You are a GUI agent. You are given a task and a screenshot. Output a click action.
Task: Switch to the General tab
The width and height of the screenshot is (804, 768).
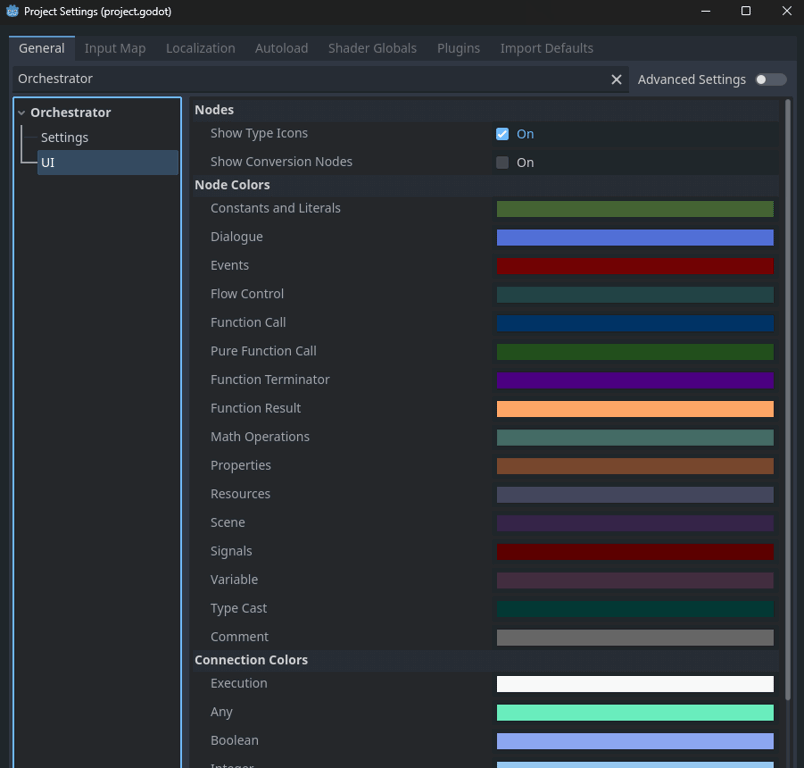[42, 48]
